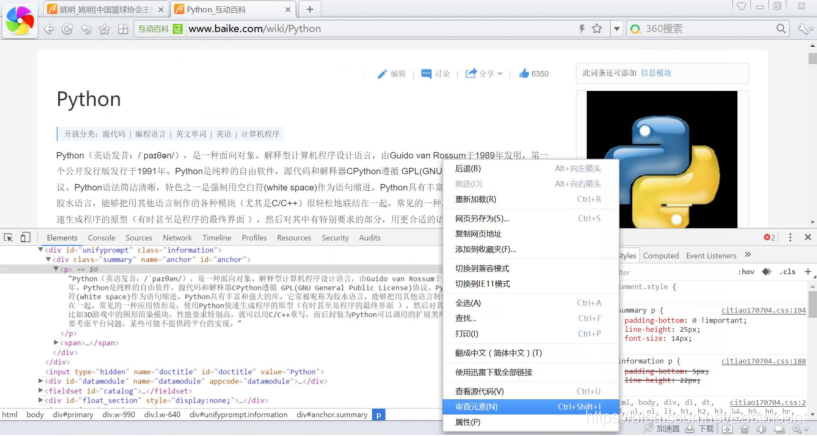Open the Security tab
The height and width of the screenshot is (436, 817).
[335, 238]
